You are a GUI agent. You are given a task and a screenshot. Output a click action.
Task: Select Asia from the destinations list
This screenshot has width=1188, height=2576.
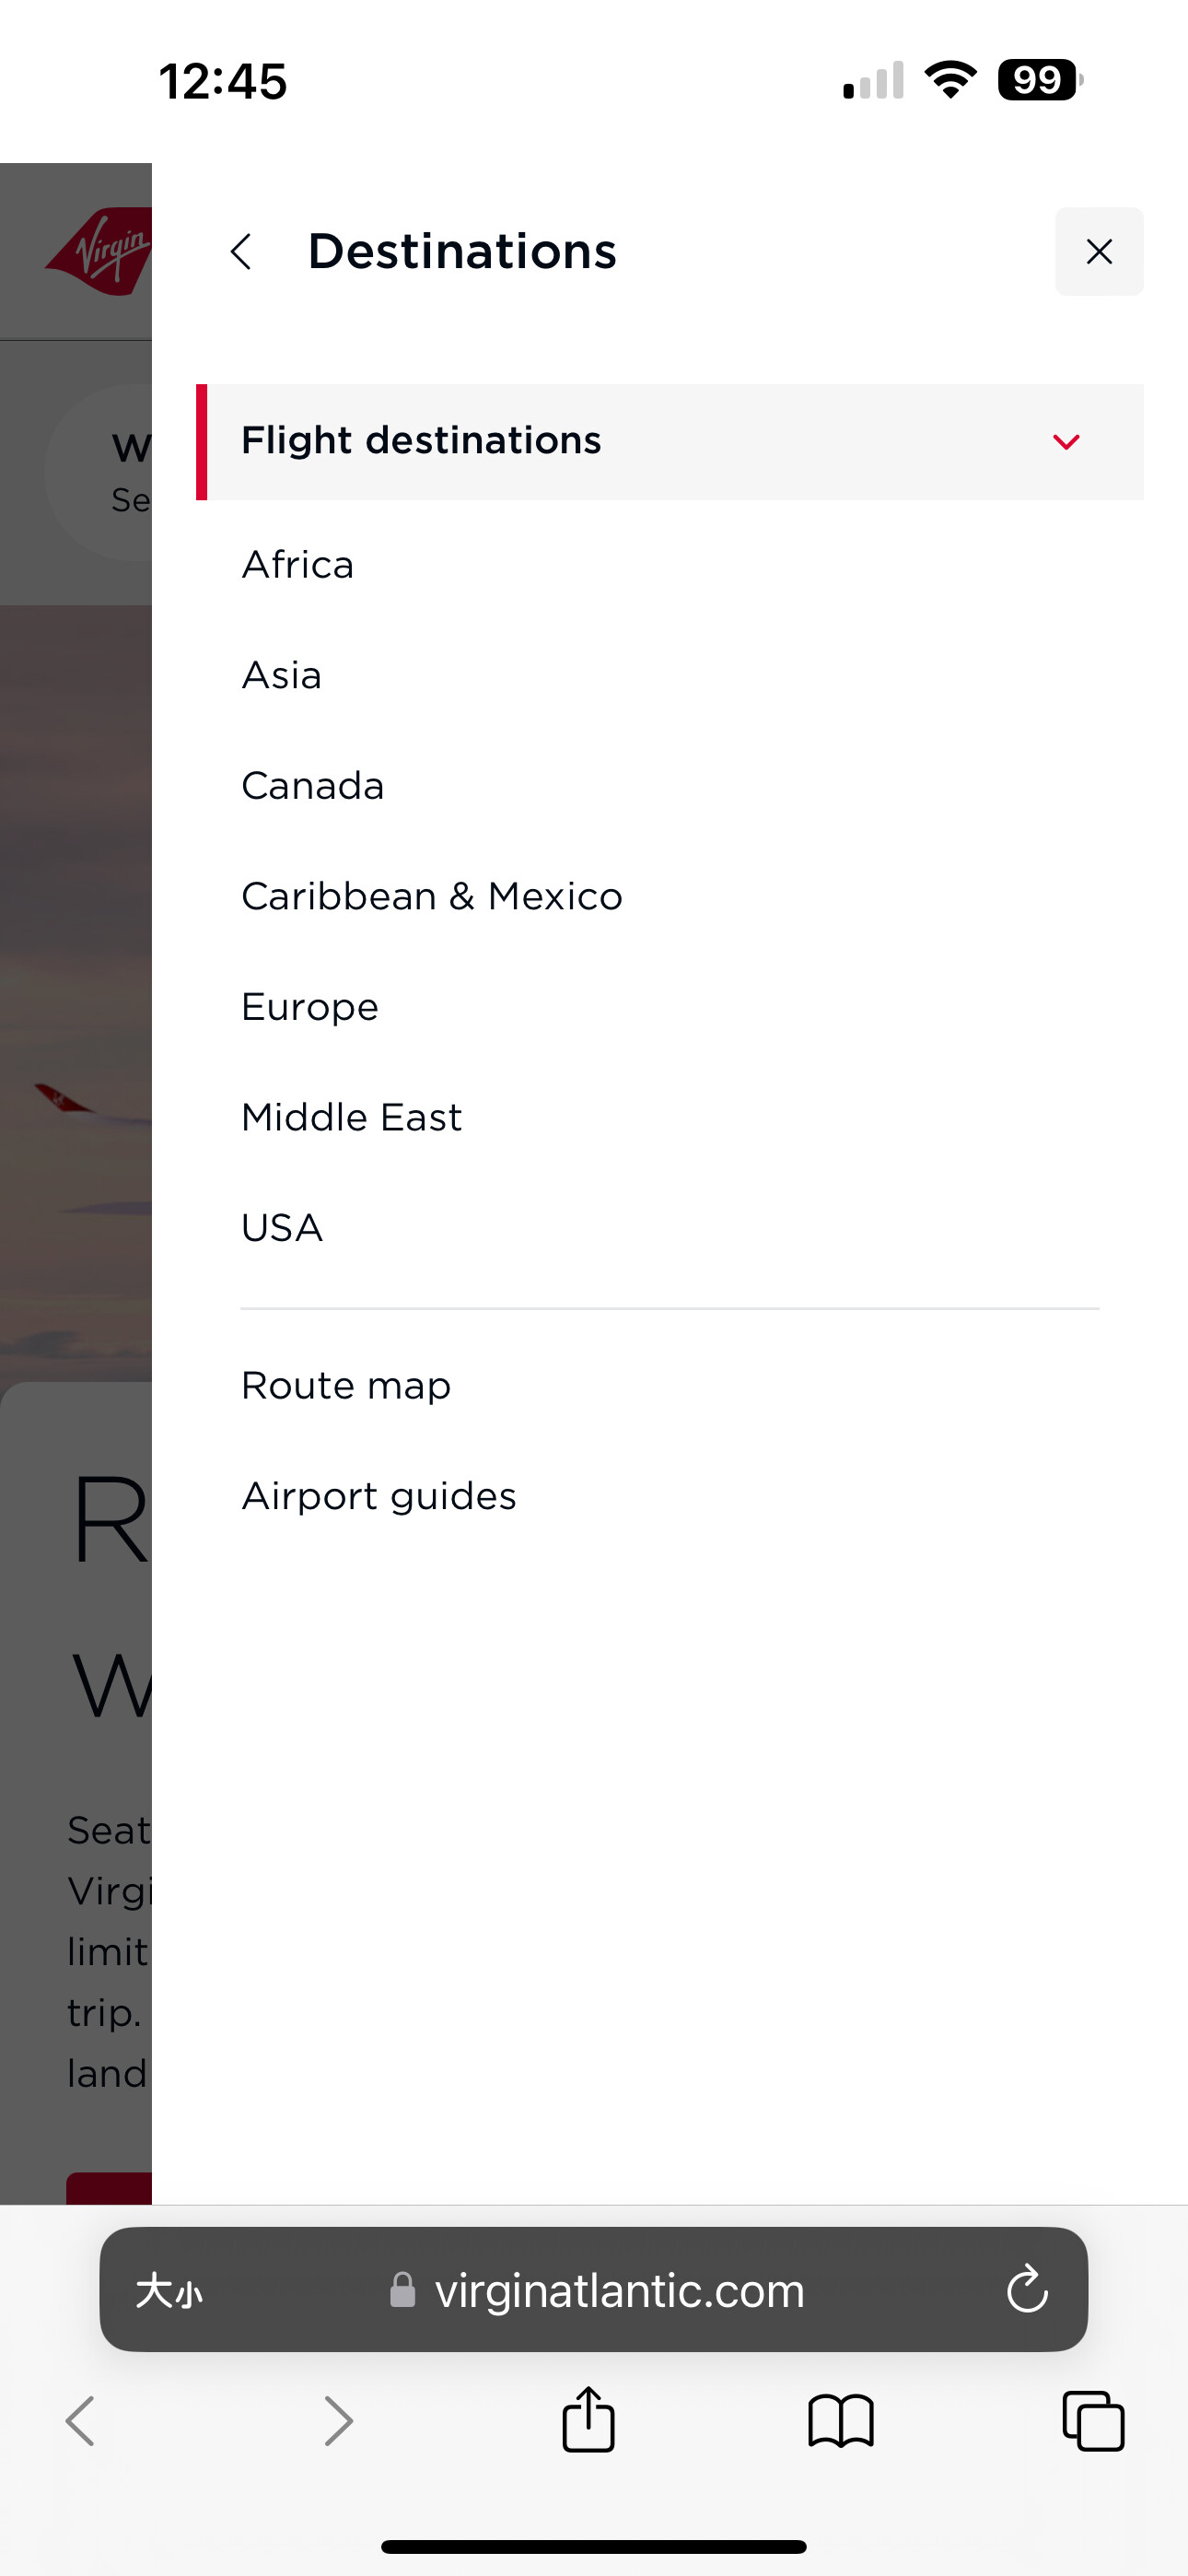(282, 675)
